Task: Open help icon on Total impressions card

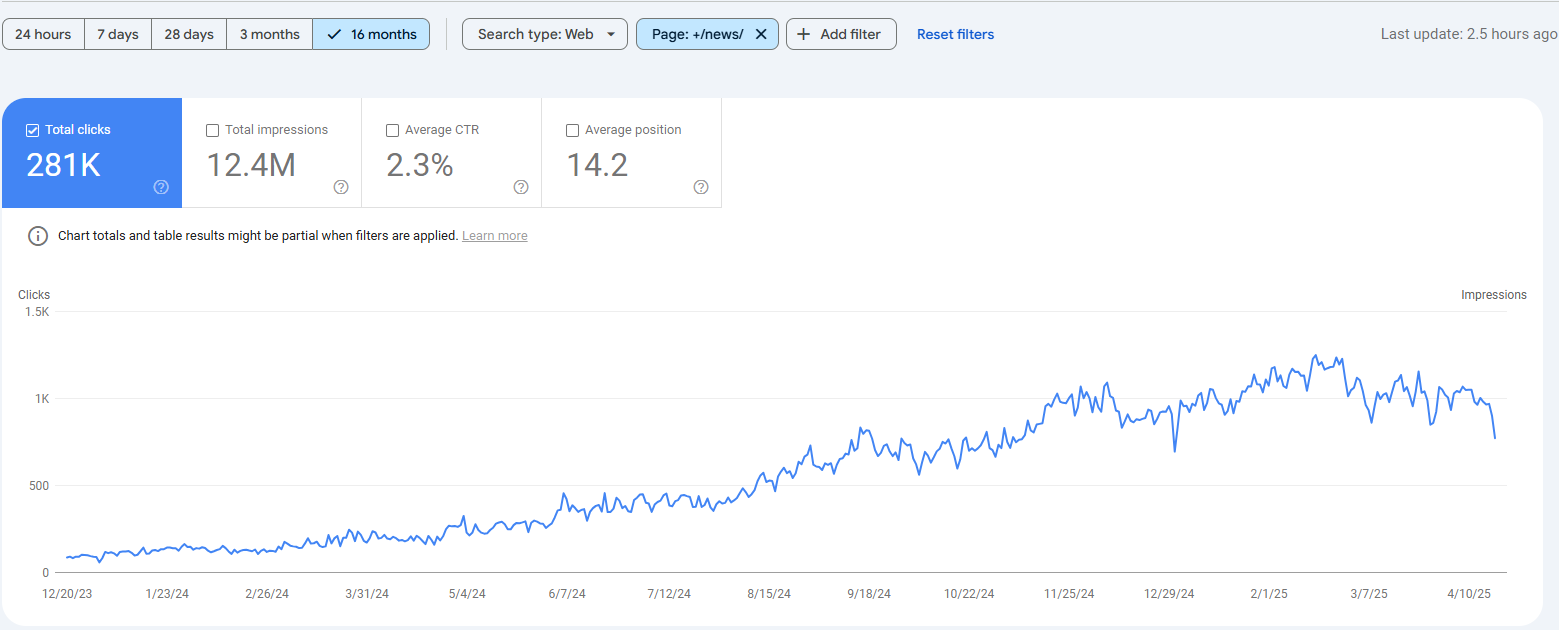Action: coord(341,187)
